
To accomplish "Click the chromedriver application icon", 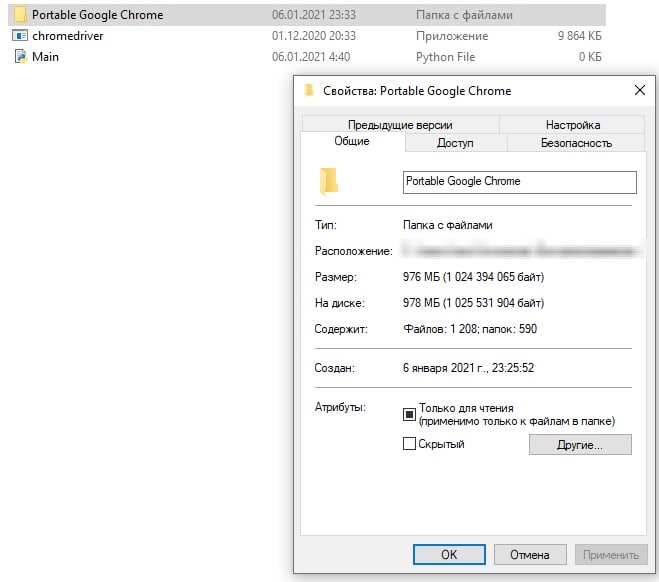I will pos(20,36).
